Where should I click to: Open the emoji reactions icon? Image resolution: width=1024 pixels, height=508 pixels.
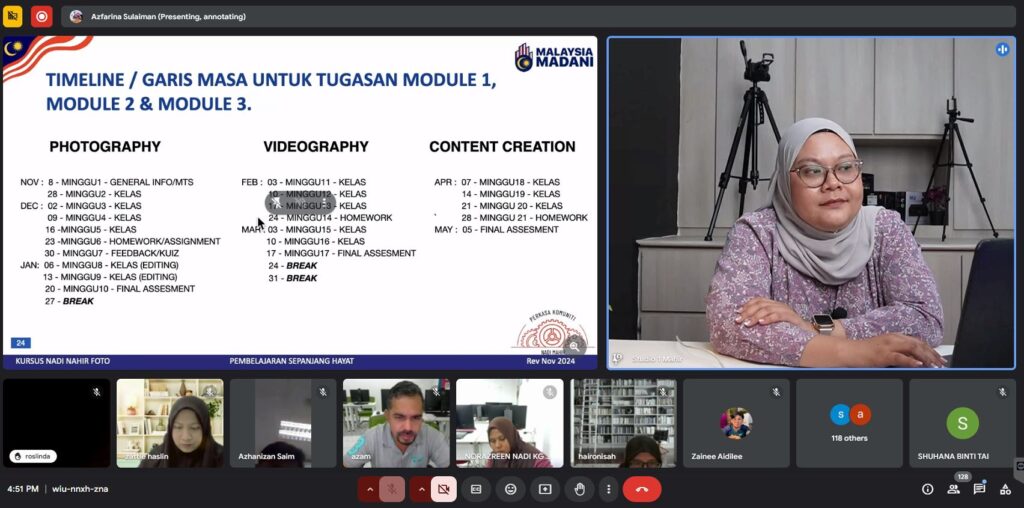point(510,489)
